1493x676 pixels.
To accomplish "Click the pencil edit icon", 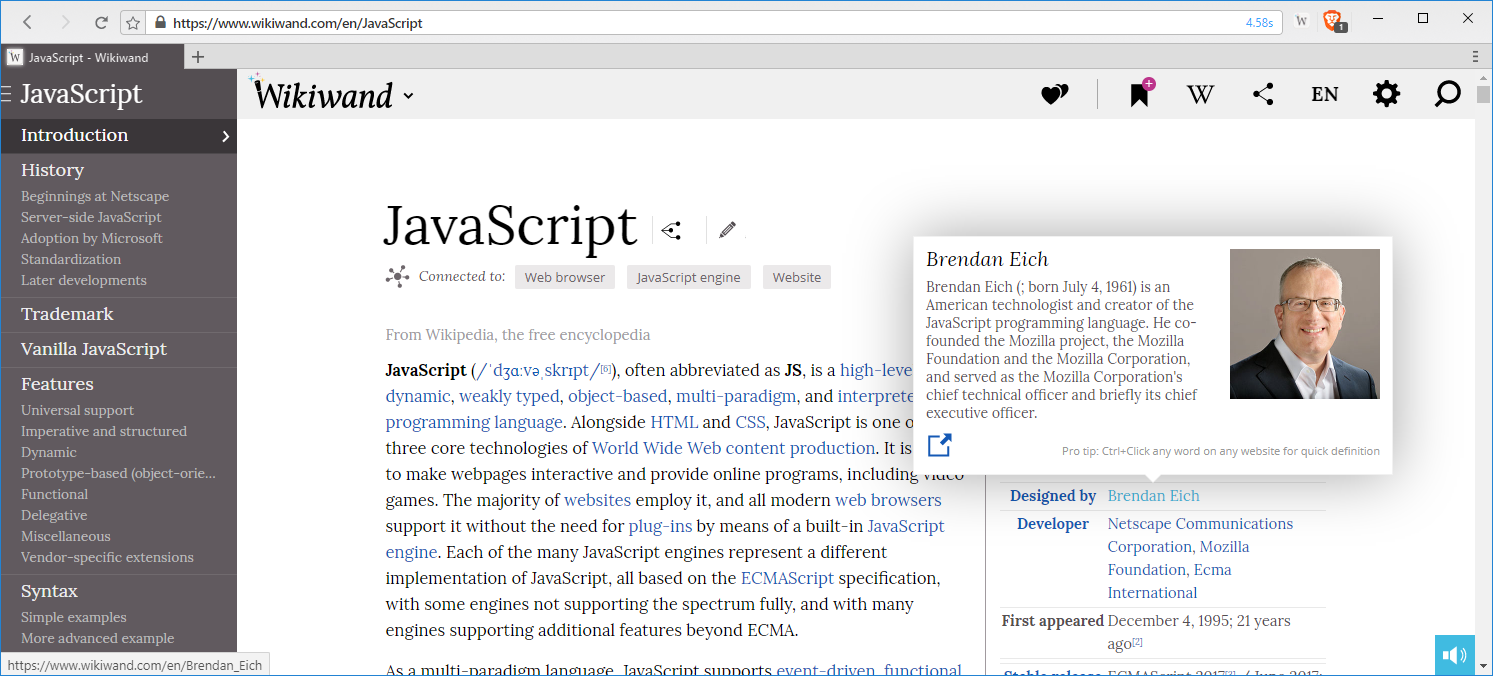I will pos(727,230).
